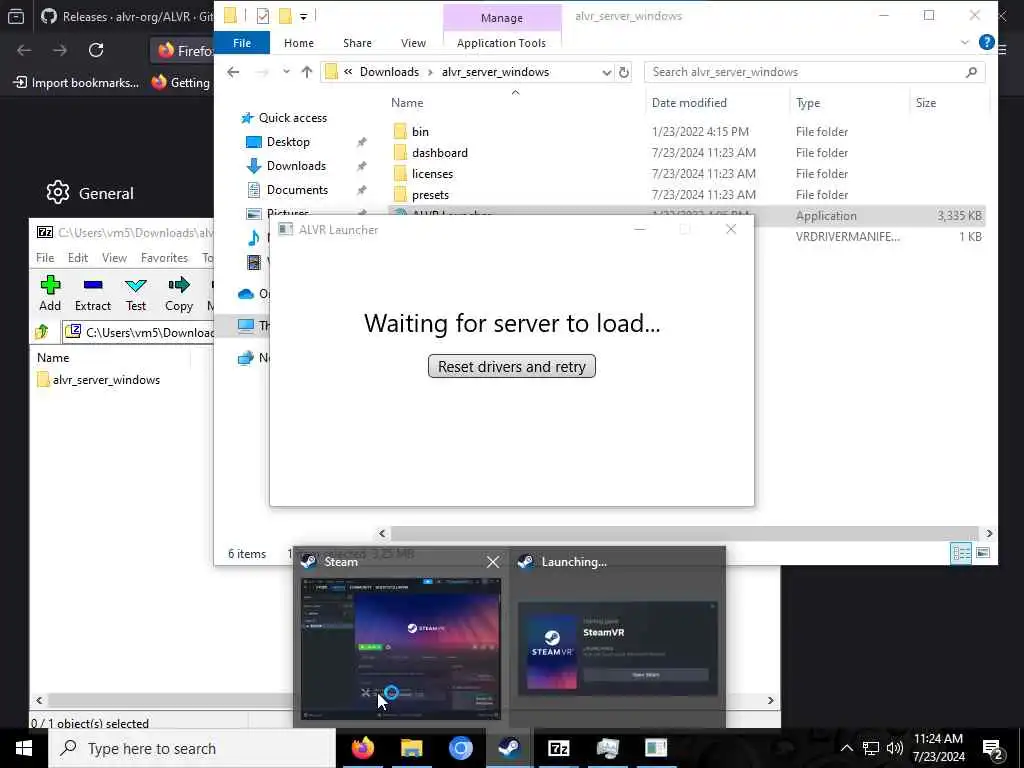1024x768 pixels.
Task: Close the Steam preview thumbnail
Action: click(x=493, y=562)
